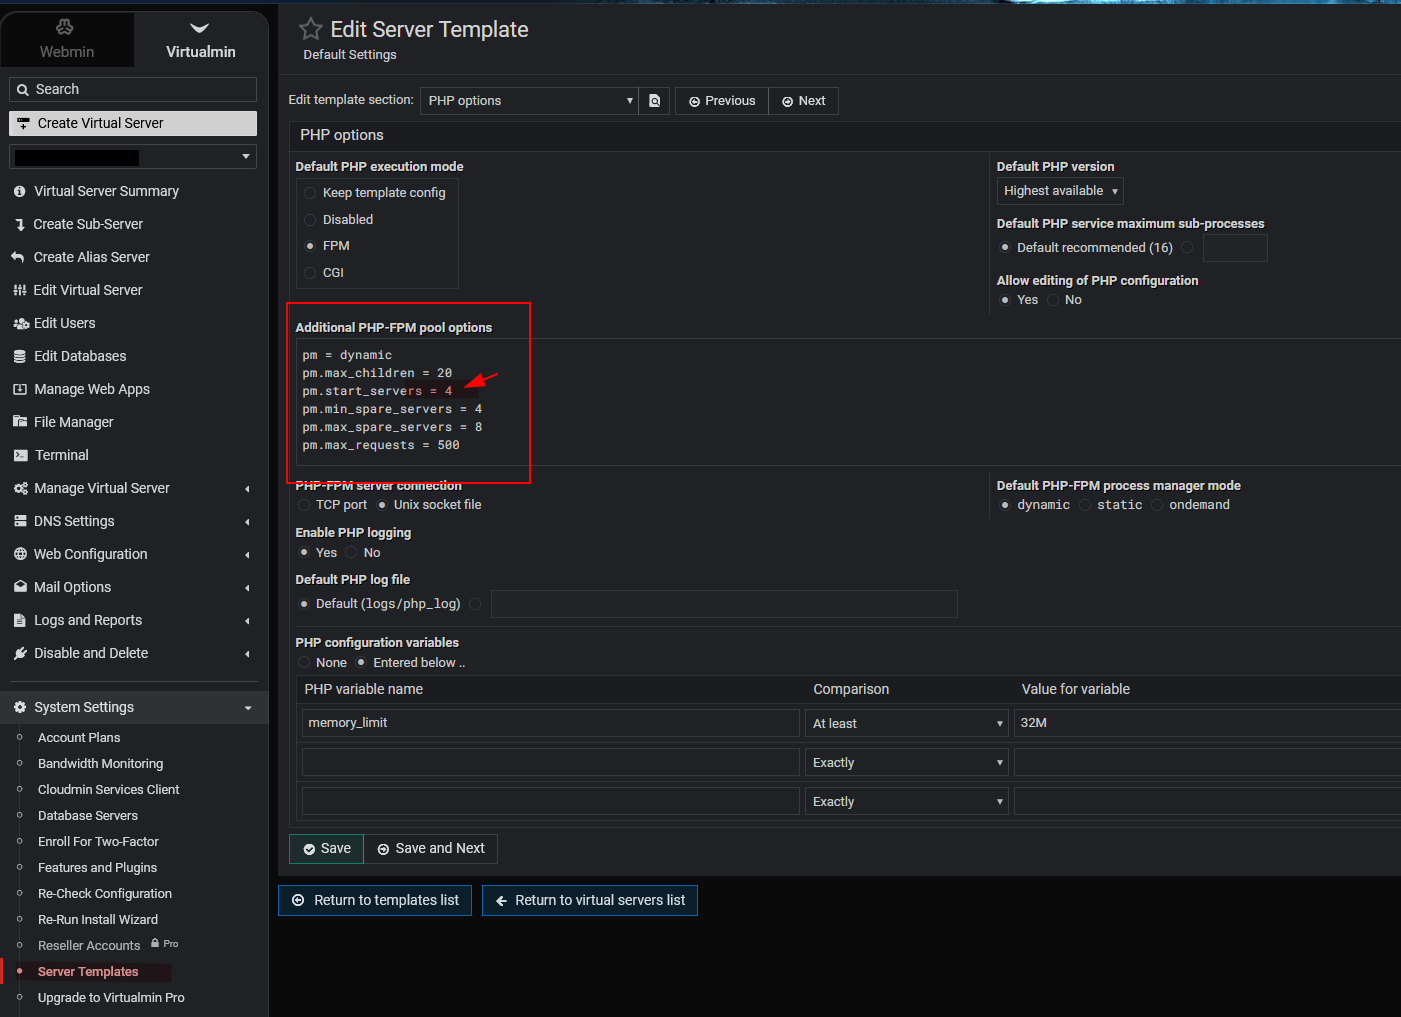This screenshot has height=1017, width=1401.
Task: Click the favorite star icon beside Edit Server Template
Action: click(310, 29)
